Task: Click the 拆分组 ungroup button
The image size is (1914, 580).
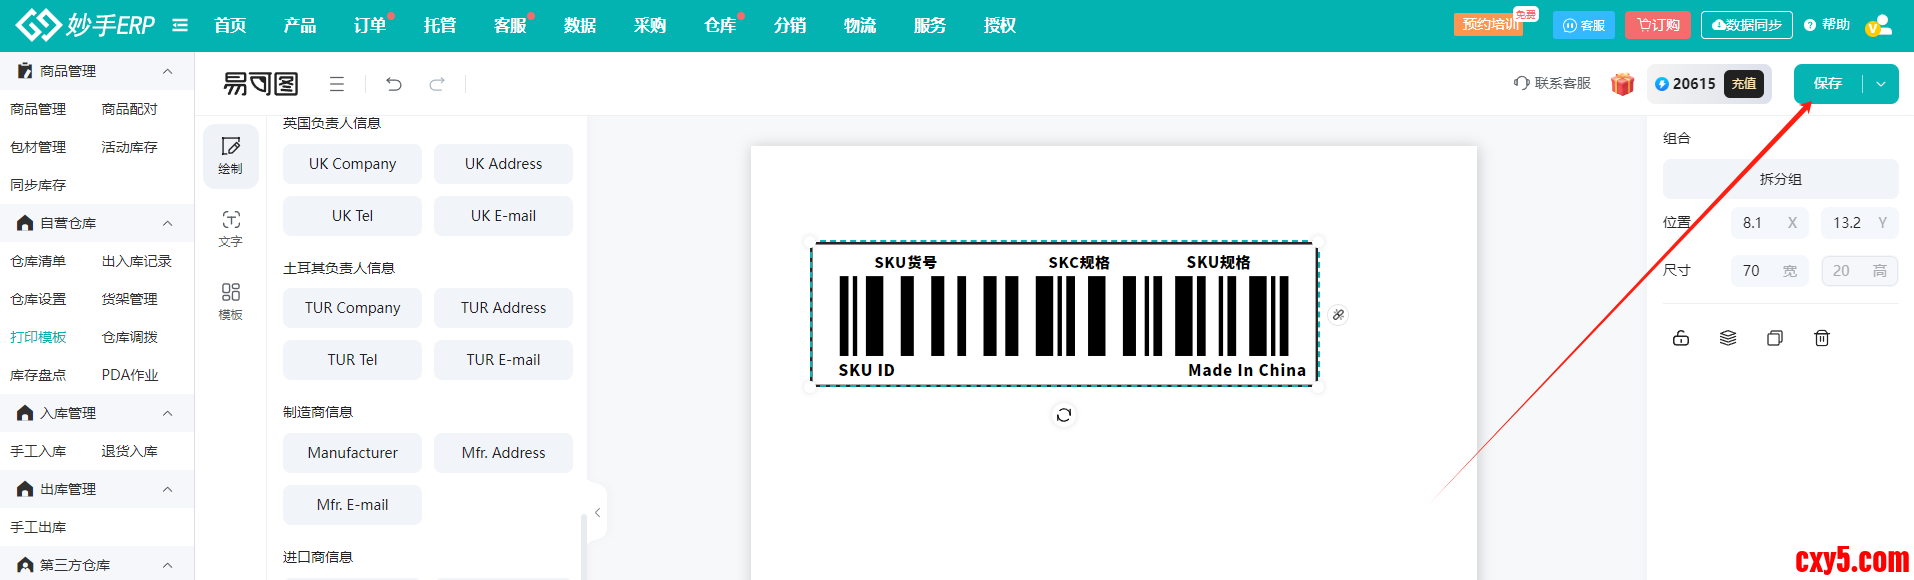Action: tap(1780, 179)
